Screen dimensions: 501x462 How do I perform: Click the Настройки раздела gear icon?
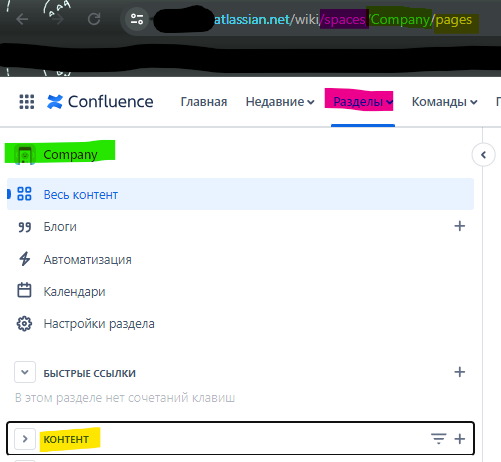click(24, 324)
